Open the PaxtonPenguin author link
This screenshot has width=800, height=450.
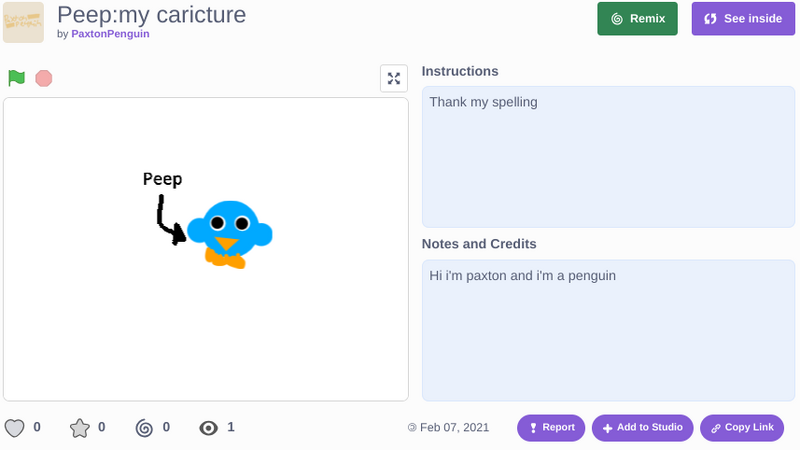tap(110, 34)
